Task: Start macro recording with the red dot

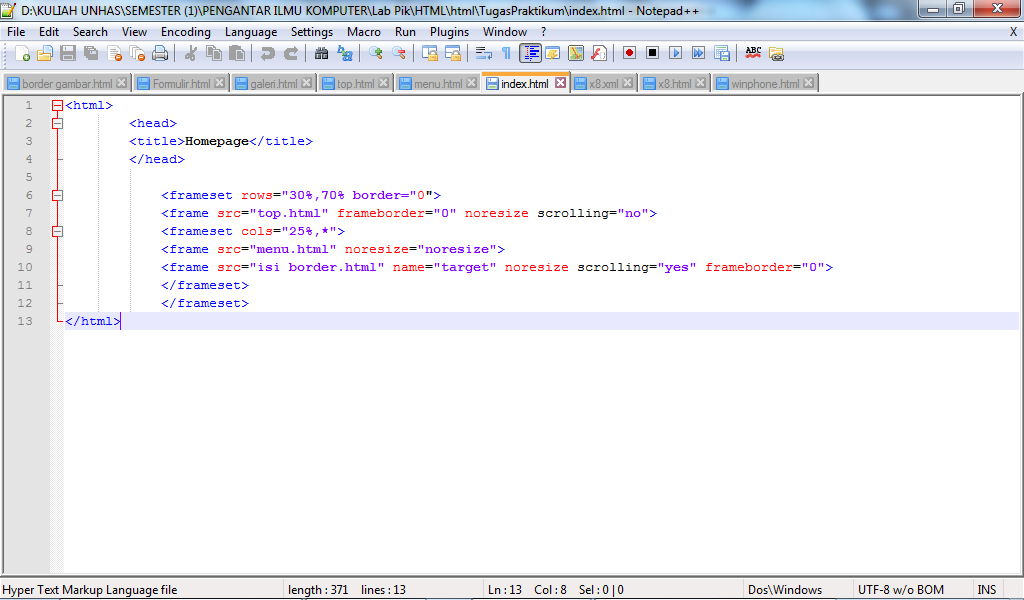Action: [x=629, y=54]
